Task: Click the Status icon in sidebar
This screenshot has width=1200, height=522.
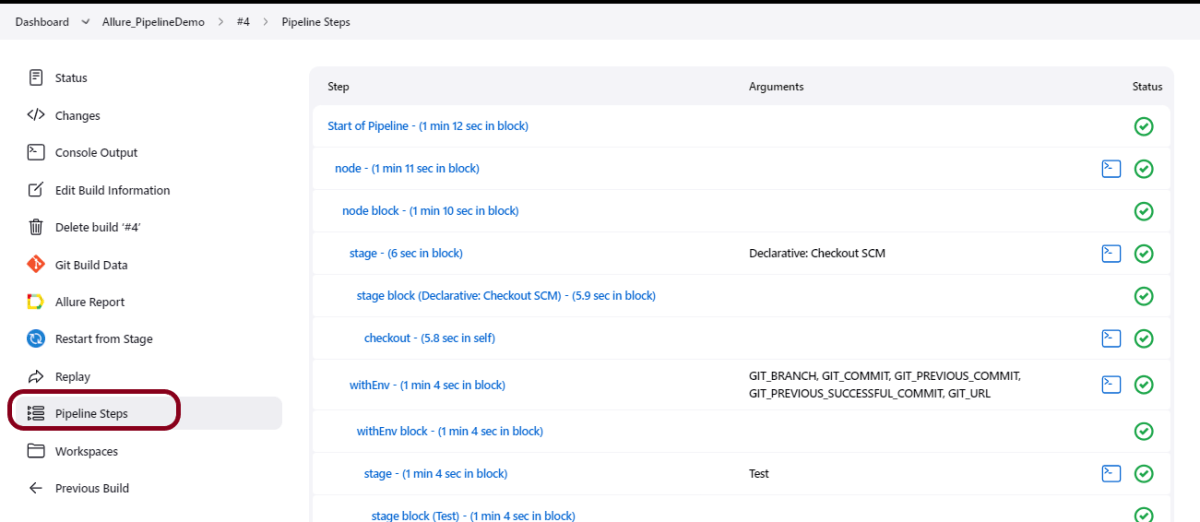Action: click(x=36, y=78)
